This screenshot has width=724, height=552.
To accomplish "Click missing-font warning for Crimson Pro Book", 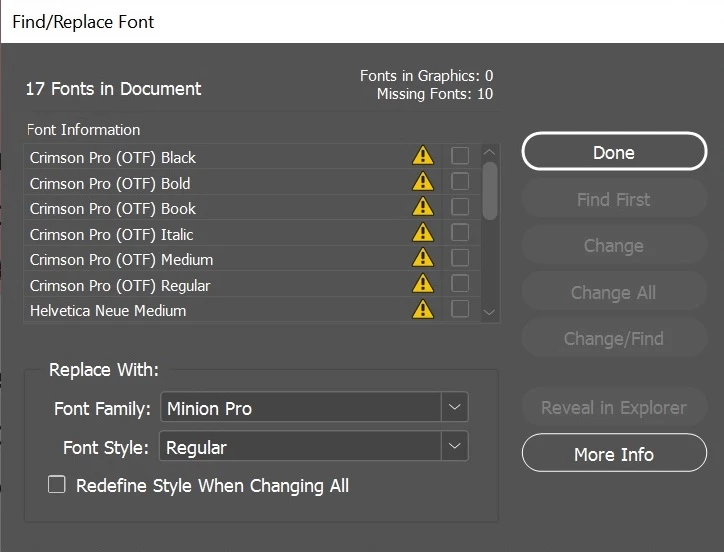I will (x=423, y=207).
